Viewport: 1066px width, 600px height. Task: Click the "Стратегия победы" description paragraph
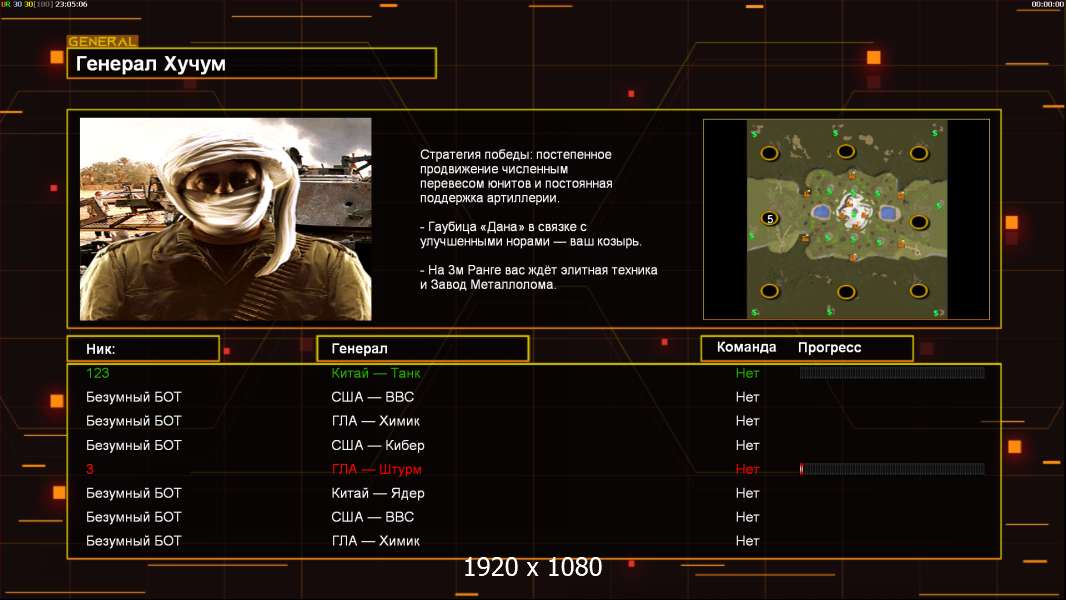516,176
